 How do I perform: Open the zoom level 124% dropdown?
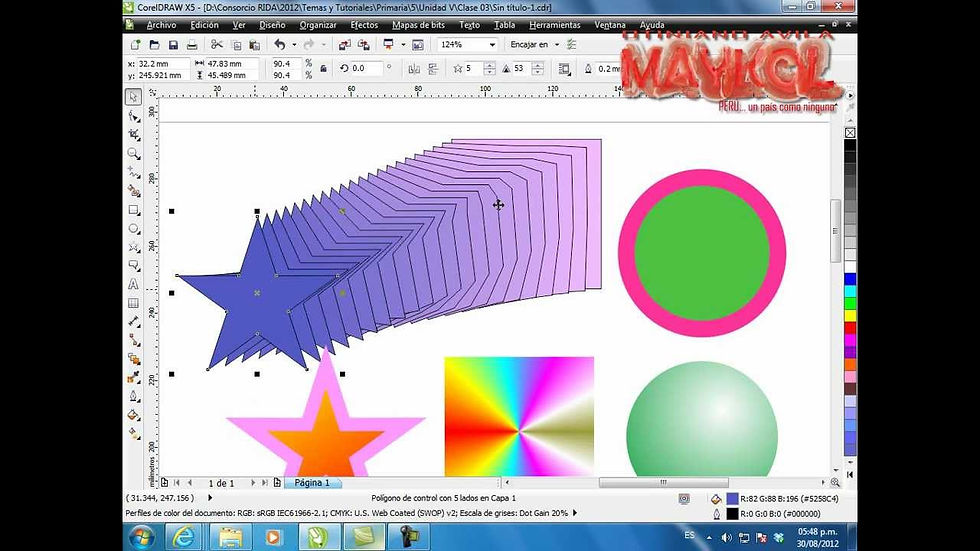[x=492, y=45]
